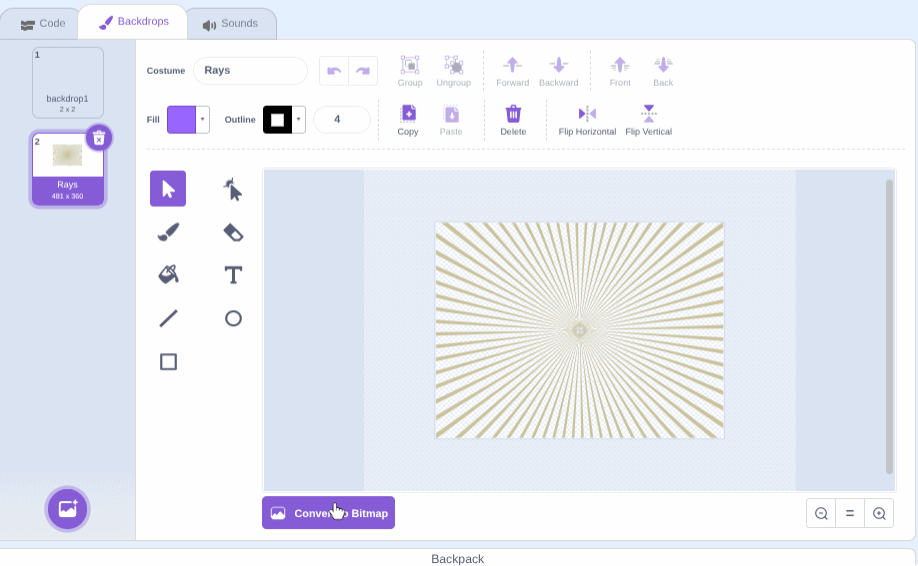Viewport: 918px width, 566px height.
Task: Select the Eraser tool
Action: coord(233,232)
